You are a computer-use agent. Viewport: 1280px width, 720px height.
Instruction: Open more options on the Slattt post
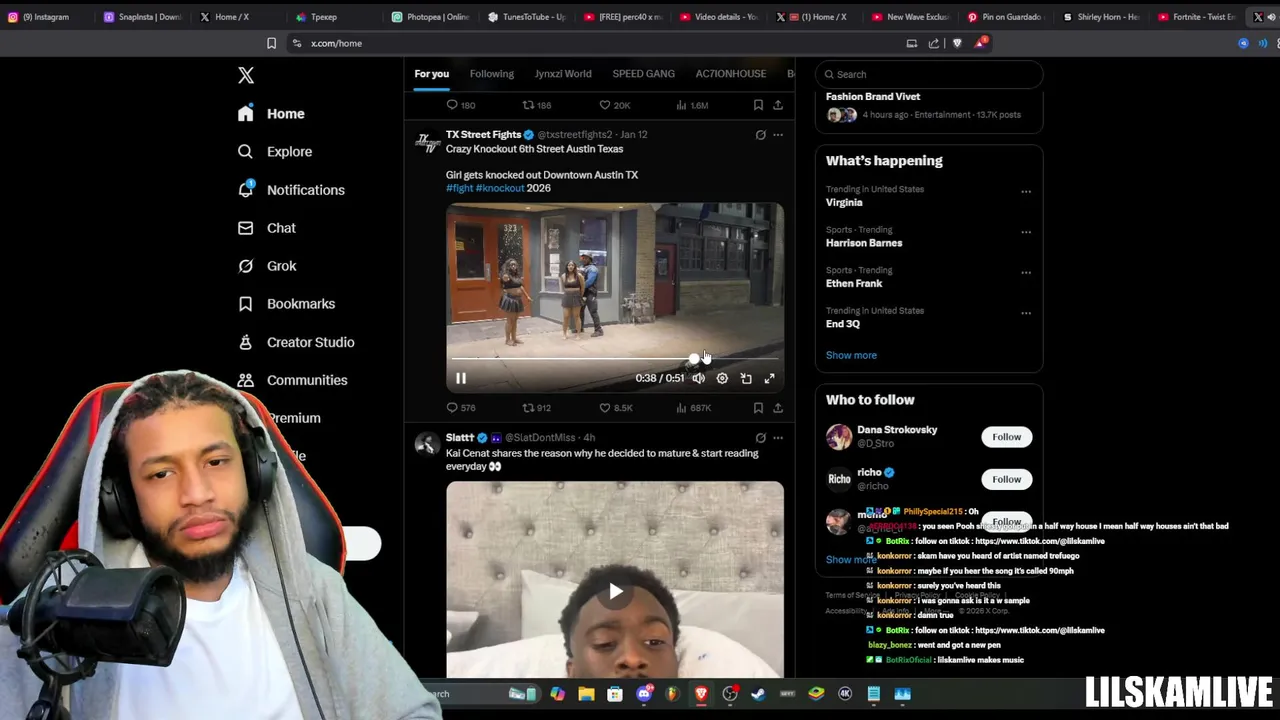tap(778, 438)
